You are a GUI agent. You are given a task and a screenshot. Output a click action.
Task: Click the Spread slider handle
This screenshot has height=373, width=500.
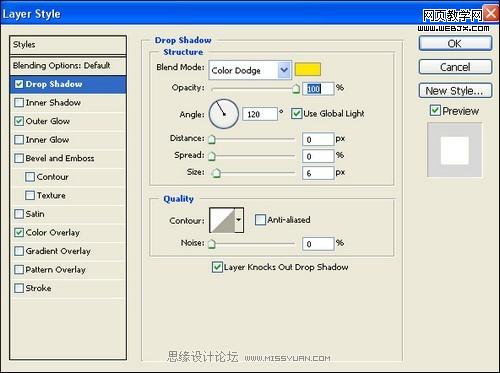pyautogui.click(x=212, y=156)
